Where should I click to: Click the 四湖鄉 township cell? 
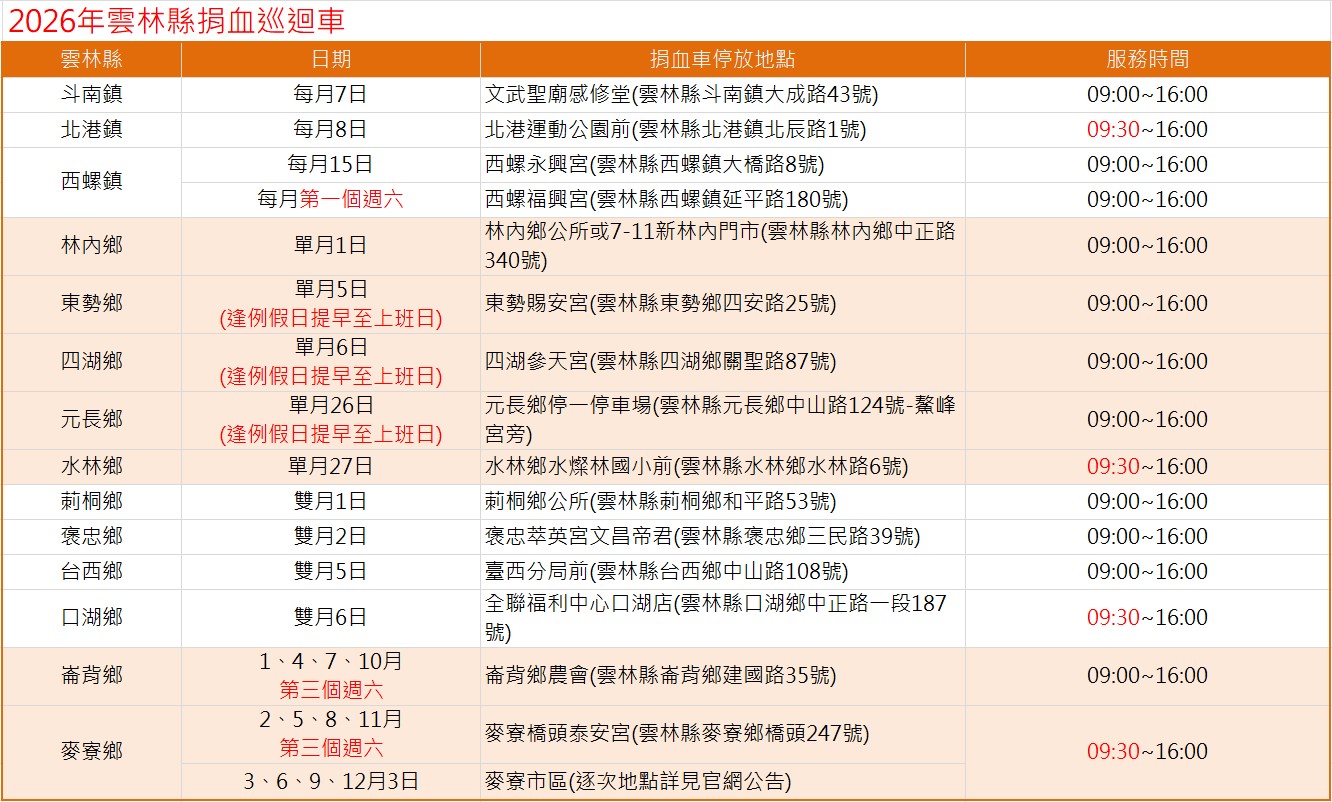click(91, 362)
